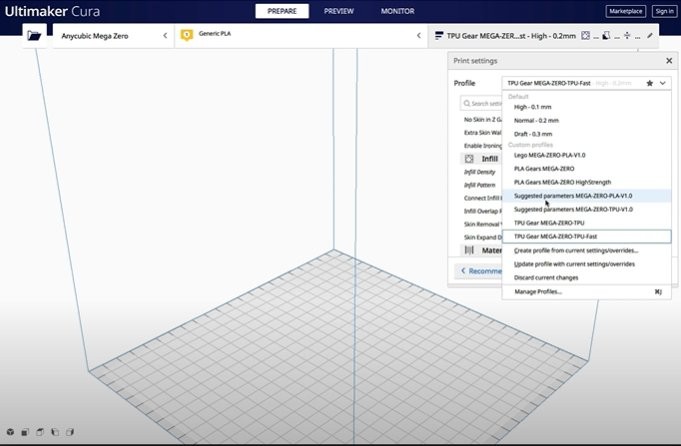The width and height of the screenshot is (681, 446).
Task: Switch to left side view icon
Action: pyautogui.click(x=56, y=433)
